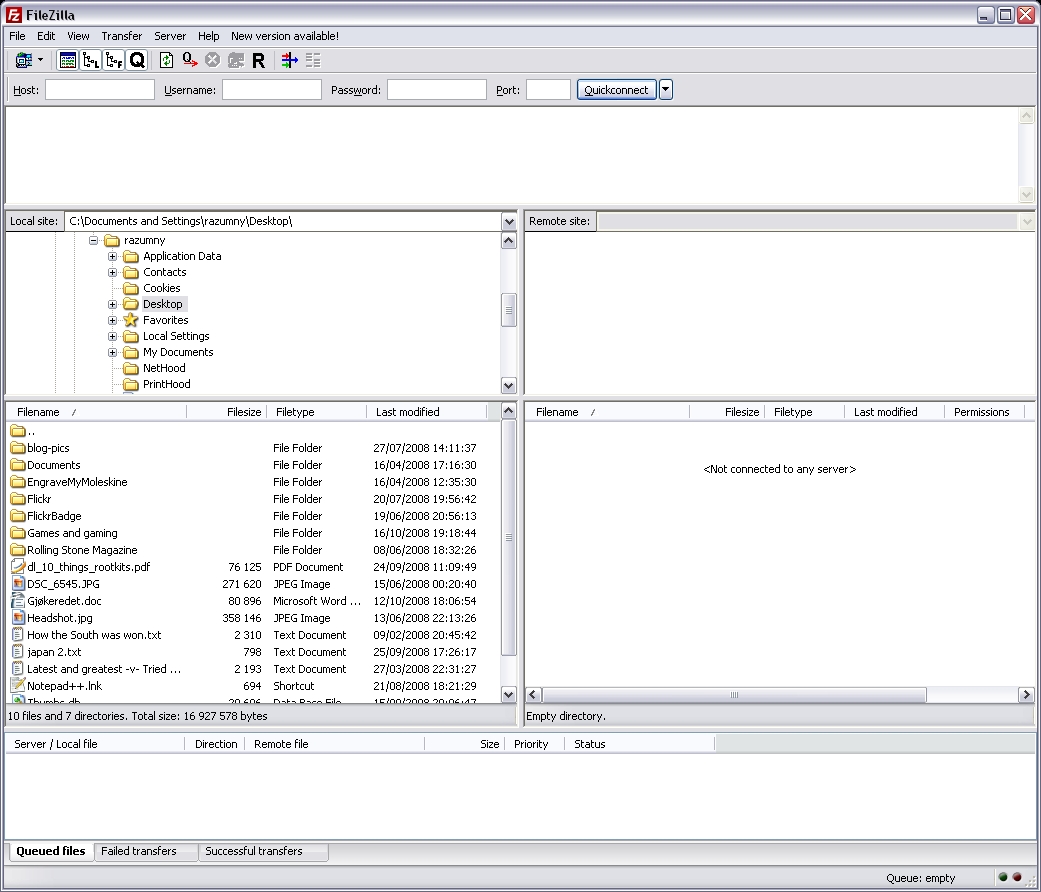Click the Quickconnect button

click(616, 90)
